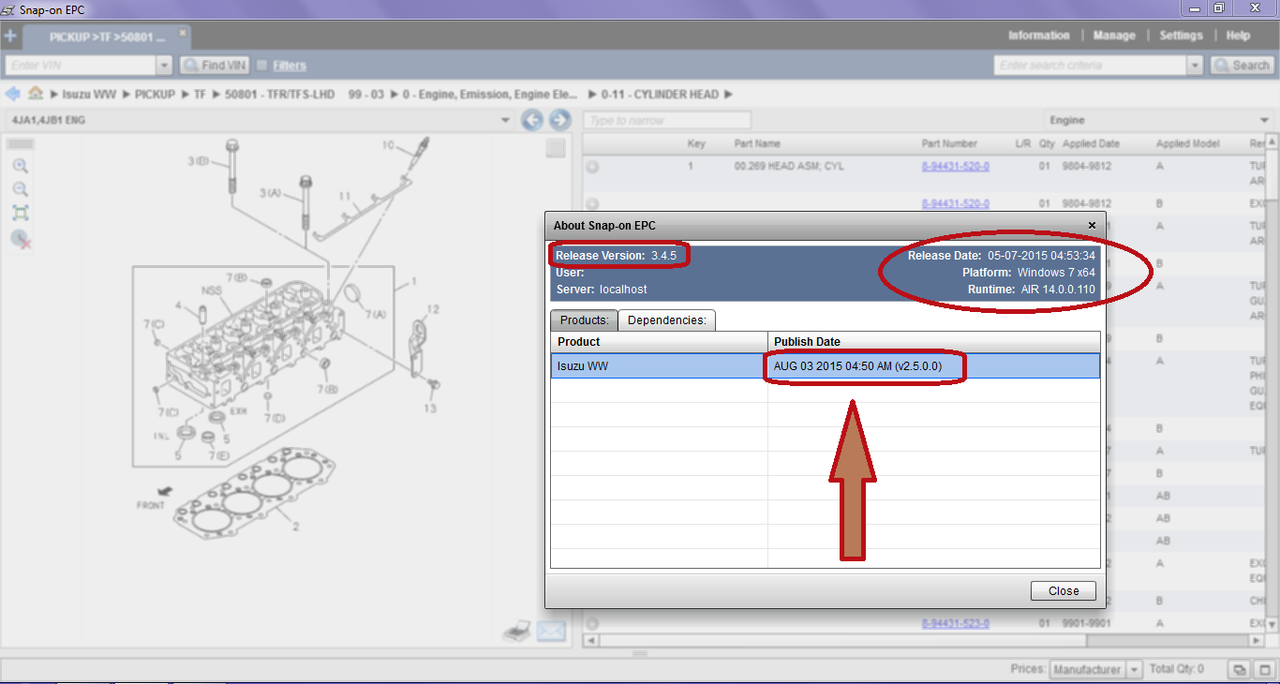Select the Isuzu WW product row
The image size is (1280, 684).
(x=826, y=366)
